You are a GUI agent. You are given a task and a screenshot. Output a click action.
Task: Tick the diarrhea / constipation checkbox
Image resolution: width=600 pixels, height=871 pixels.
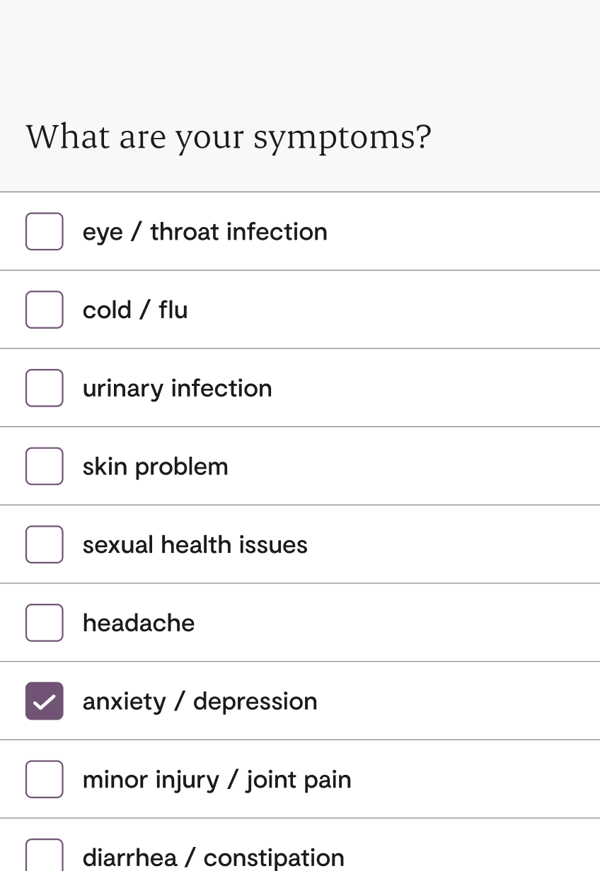click(x=44, y=855)
